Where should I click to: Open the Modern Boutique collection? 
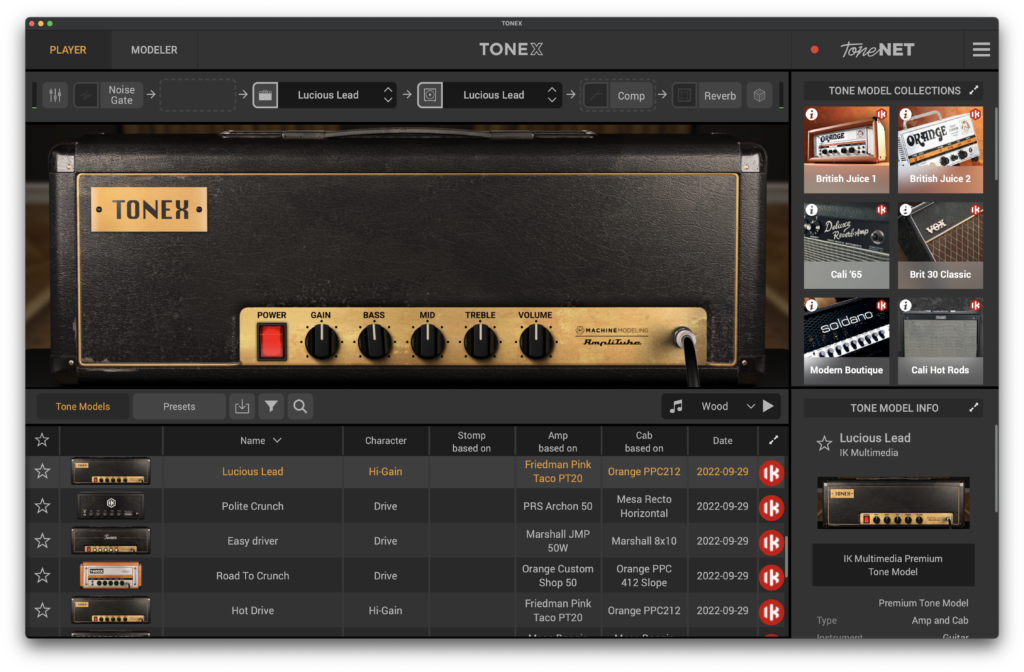[846, 341]
